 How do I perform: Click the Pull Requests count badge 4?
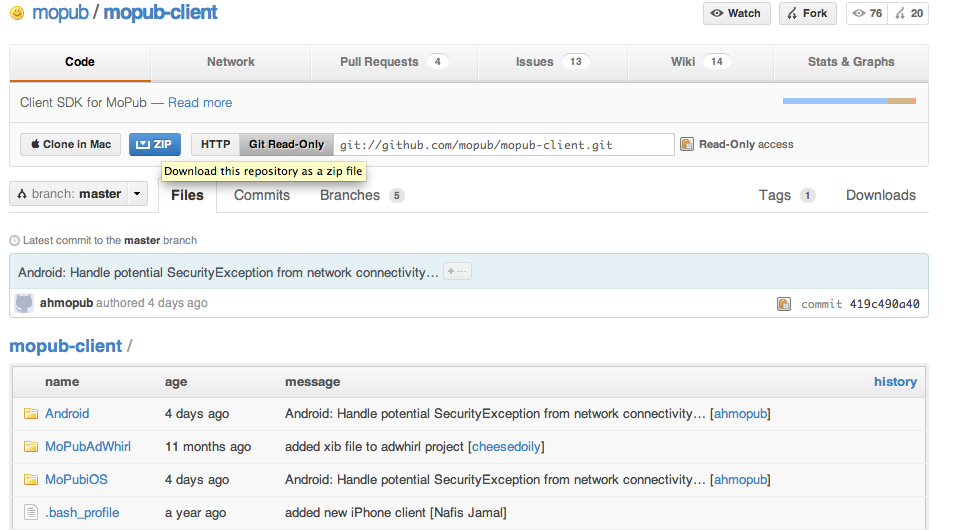[x=438, y=61]
